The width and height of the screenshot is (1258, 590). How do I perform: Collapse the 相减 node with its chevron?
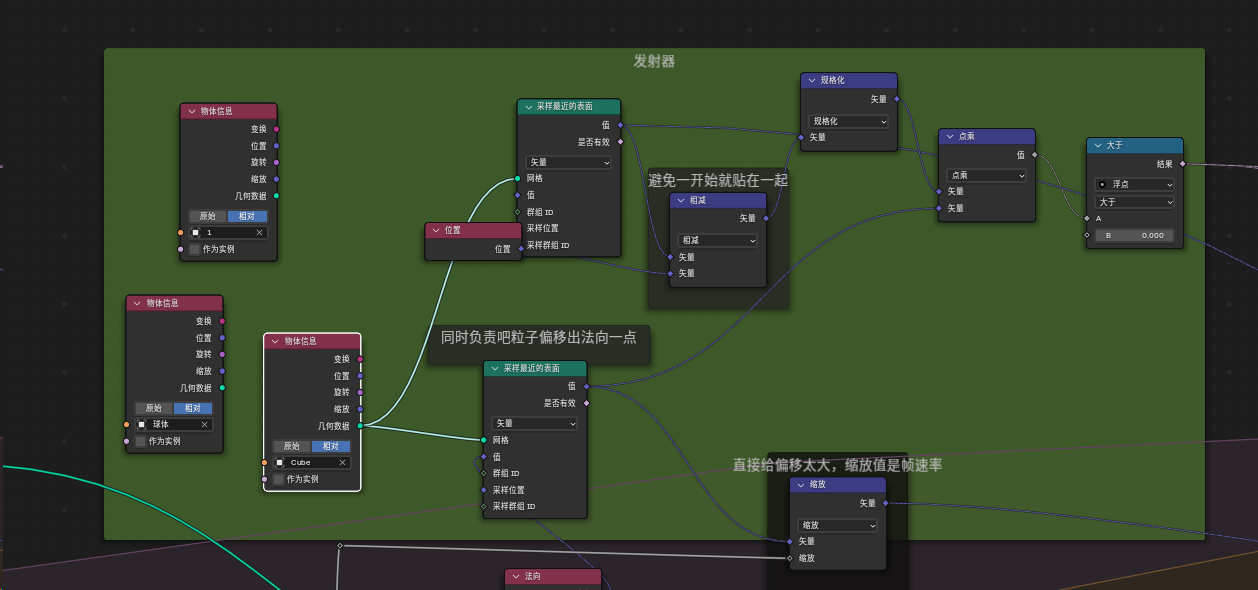(682, 201)
